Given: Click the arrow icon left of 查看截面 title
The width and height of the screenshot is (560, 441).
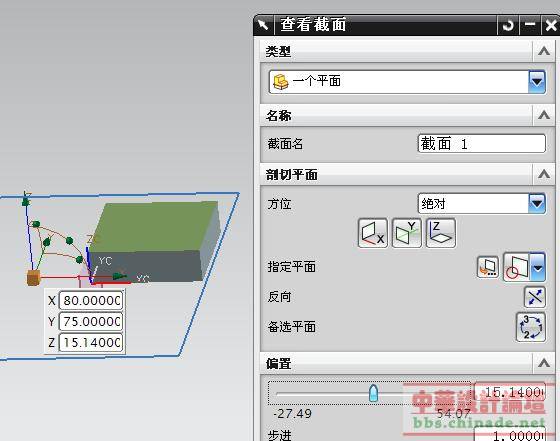Looking at the screenshot, I should tap(264, 25).
